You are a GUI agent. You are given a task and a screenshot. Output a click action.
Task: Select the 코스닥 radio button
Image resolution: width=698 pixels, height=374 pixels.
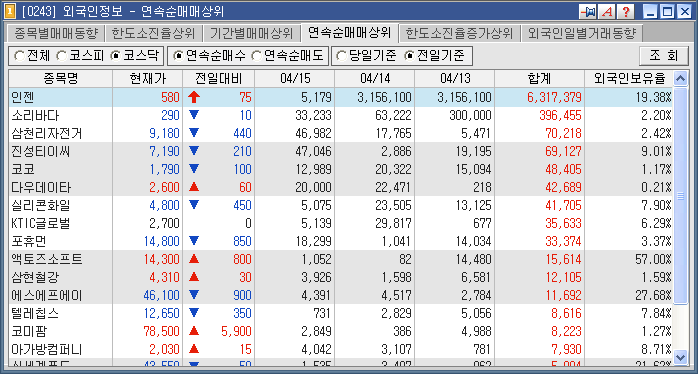tap(116, 56)
